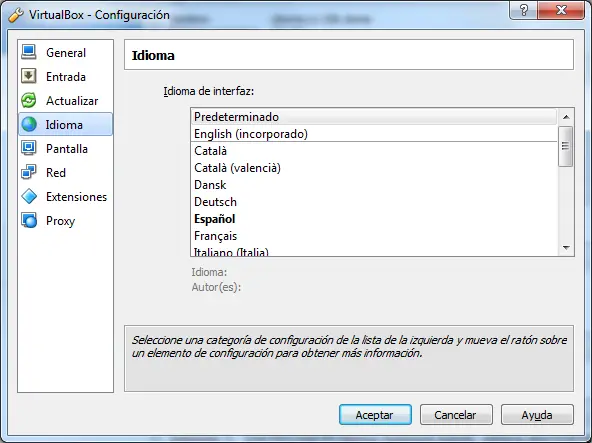This screenshot has height=443, width=592.
Task: Open the Extensiones blue diamond icon
Action: [29, 196]
